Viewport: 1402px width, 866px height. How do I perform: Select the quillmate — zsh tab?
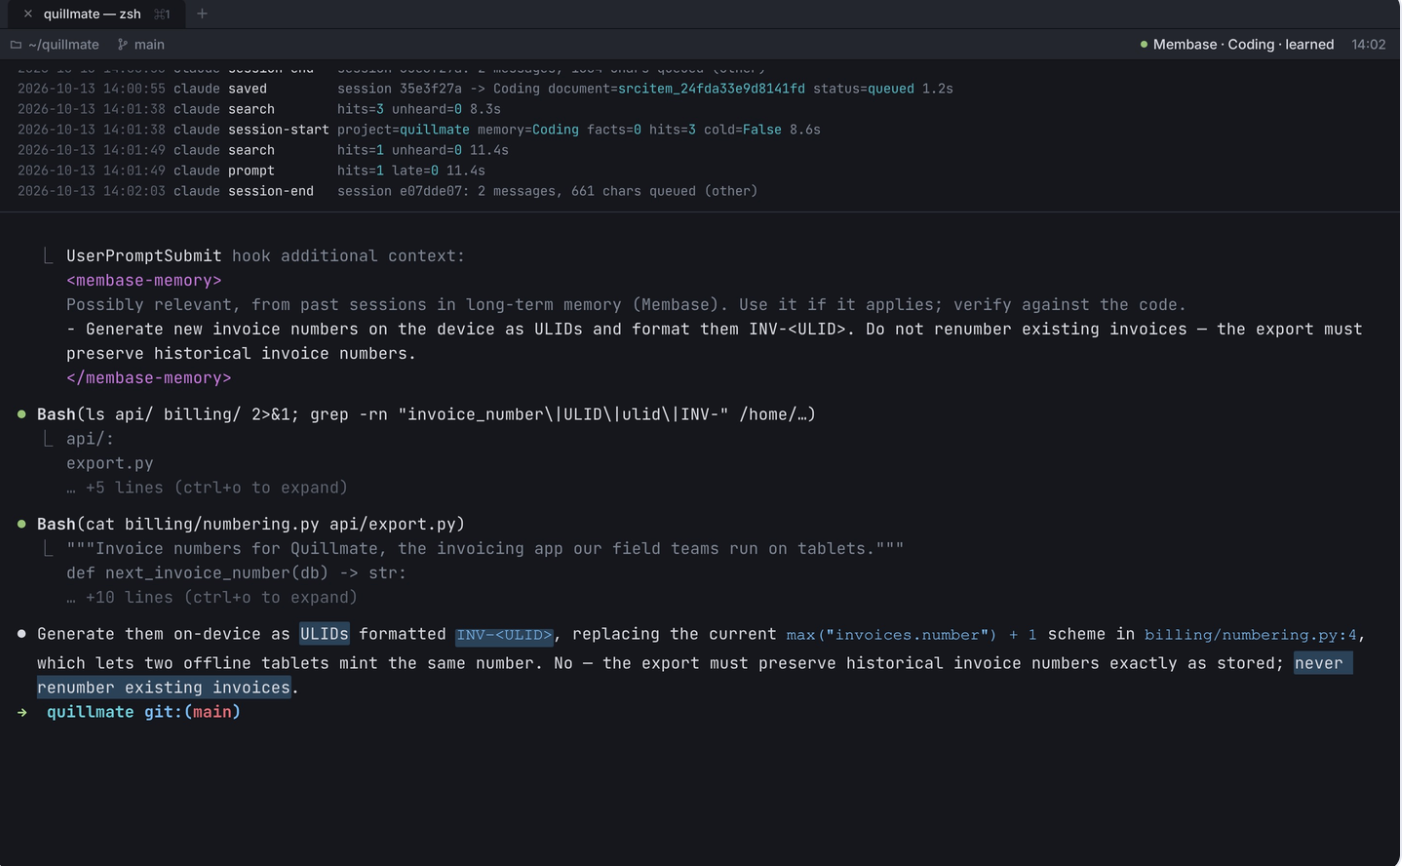tap(96, 14)
